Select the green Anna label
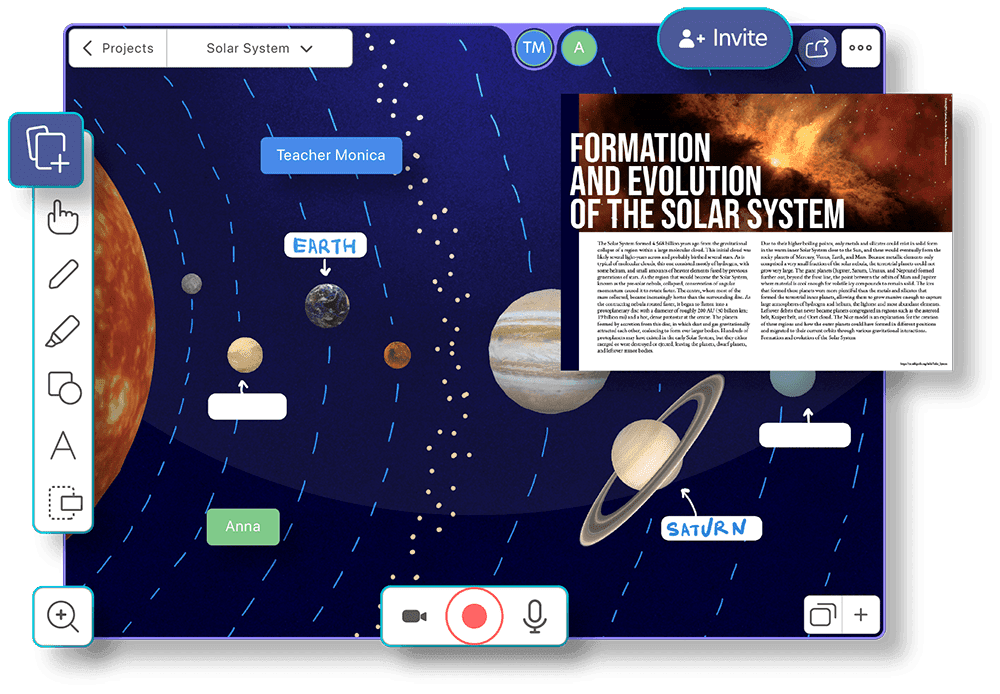The width and height of the screenshot is (1000, 694). click(243, 526)
